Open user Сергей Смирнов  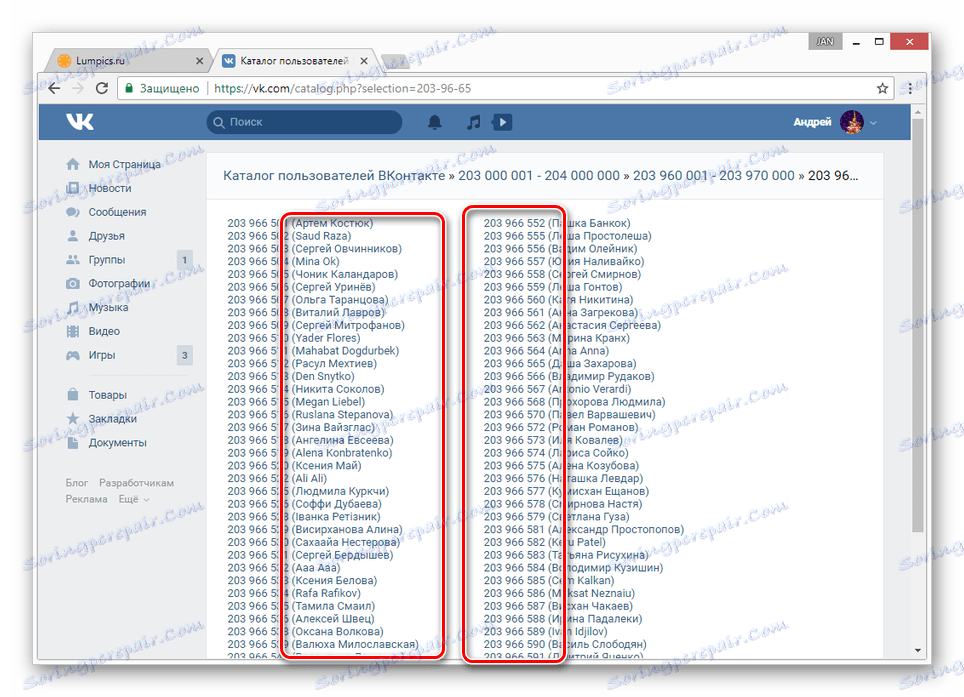coord(562,274)
